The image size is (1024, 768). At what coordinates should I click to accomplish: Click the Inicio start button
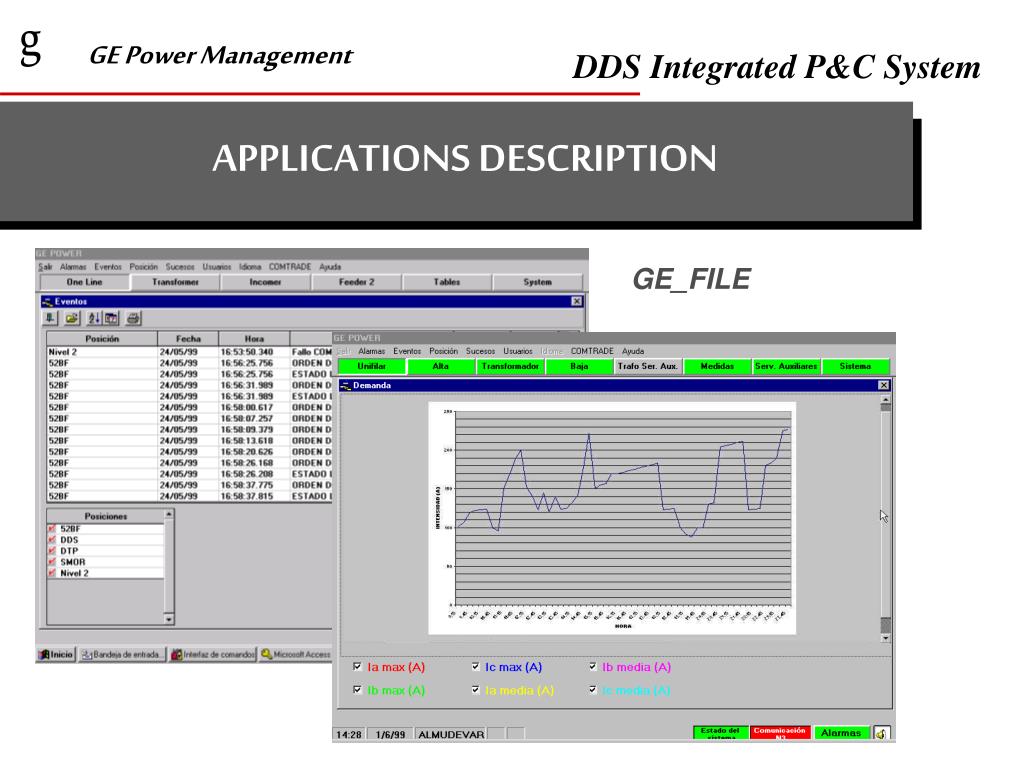coord(56,654)
